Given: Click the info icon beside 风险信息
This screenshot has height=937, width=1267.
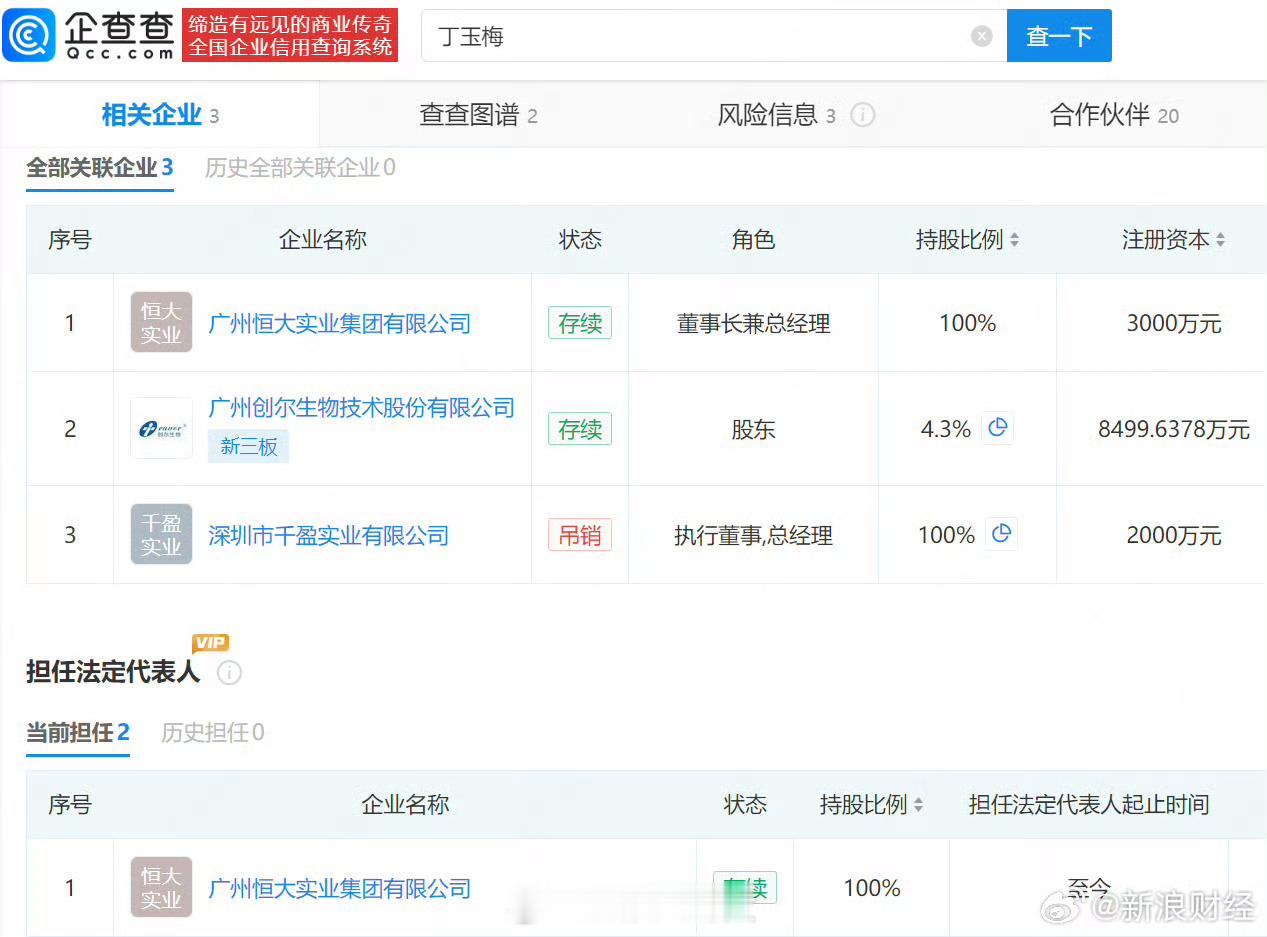Looking at the screenshot, I should [x=862, y=115].
